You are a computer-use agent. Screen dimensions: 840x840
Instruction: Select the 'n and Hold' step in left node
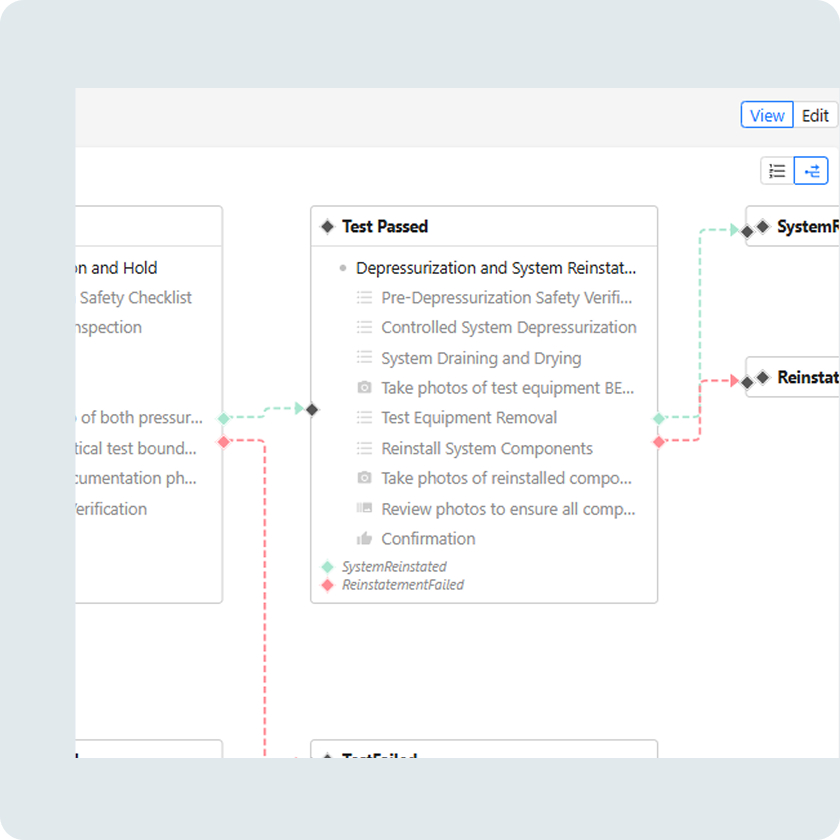116,268
